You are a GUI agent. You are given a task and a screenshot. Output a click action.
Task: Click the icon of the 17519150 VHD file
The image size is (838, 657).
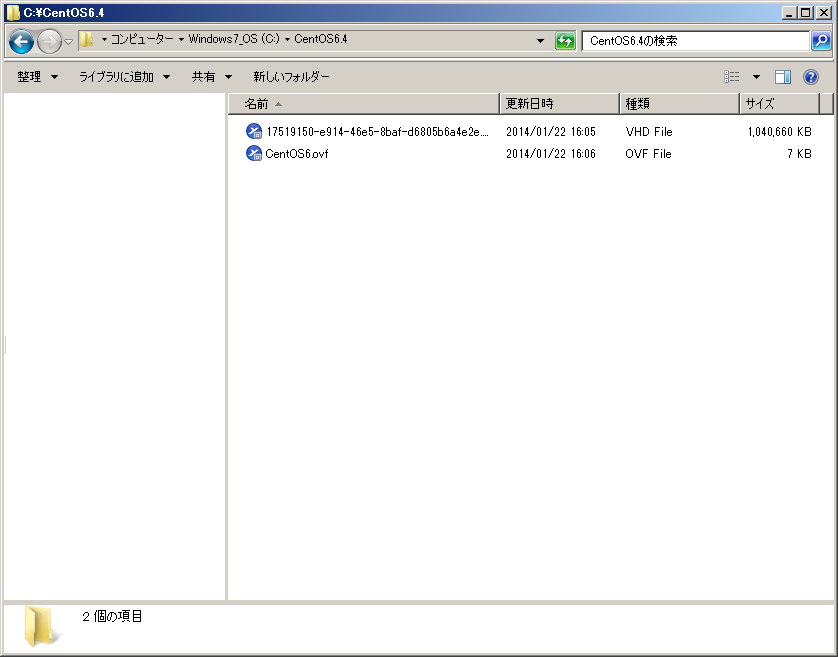click(254, 131)
